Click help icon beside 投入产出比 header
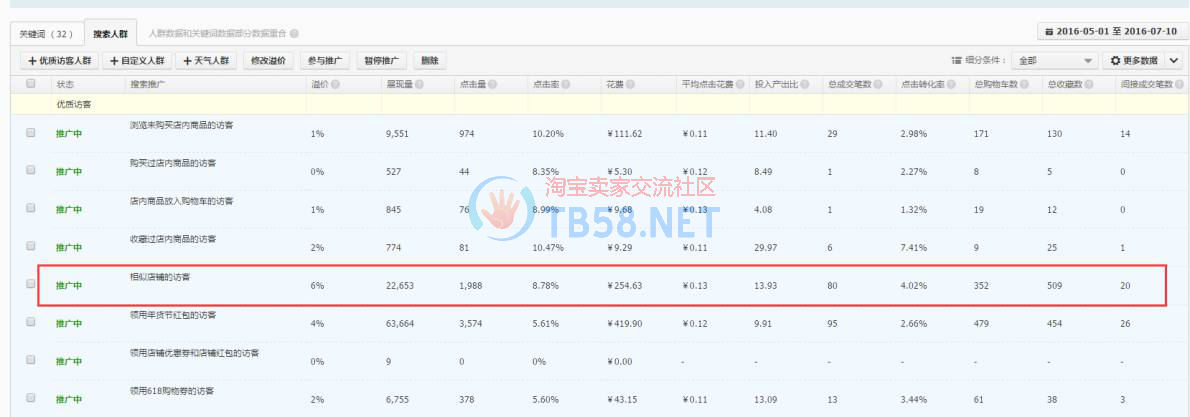Viewport: 1190px width, 417px height. click(803, 84)
